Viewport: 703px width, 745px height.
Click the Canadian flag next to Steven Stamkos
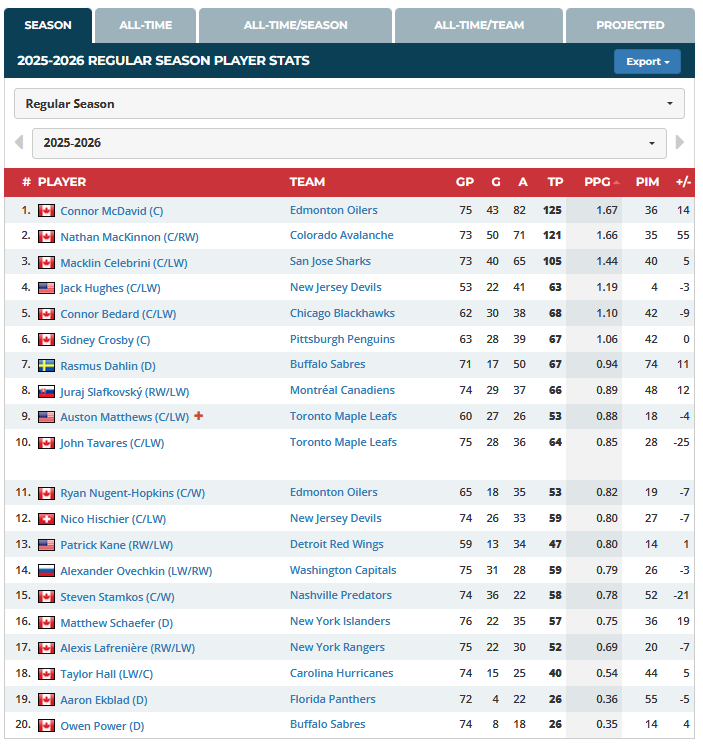click(46, 597)
